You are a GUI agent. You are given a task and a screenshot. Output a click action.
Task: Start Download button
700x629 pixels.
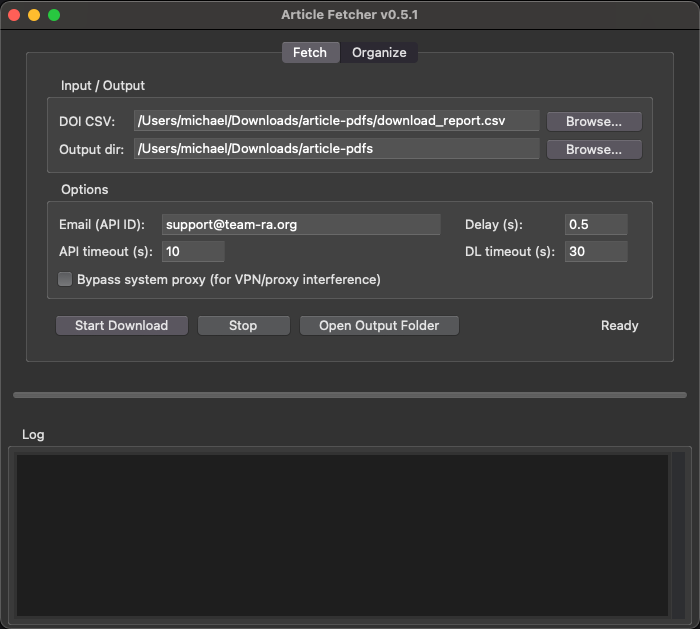coord(121,325)
